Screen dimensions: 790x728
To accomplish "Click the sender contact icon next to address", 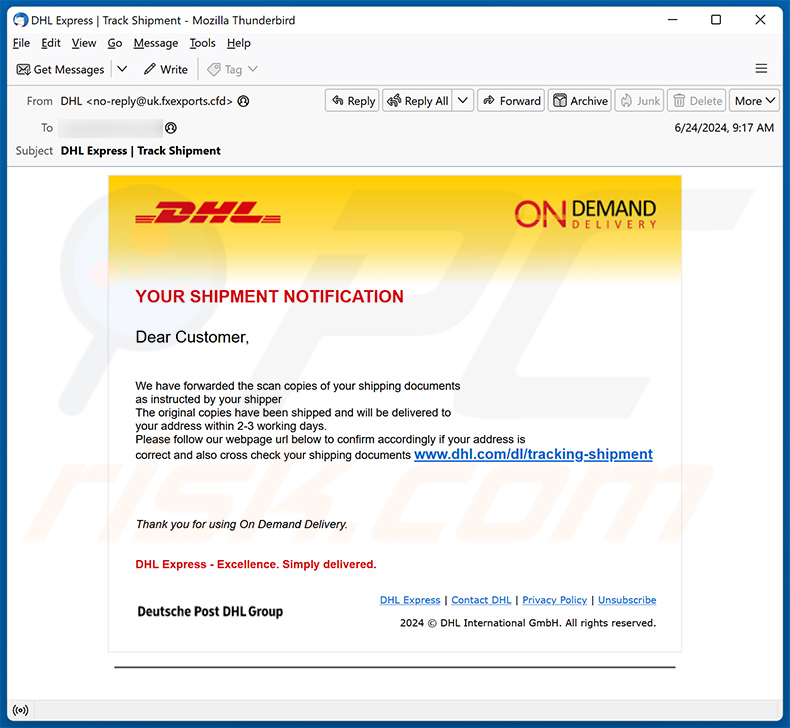I will (243, 101).
